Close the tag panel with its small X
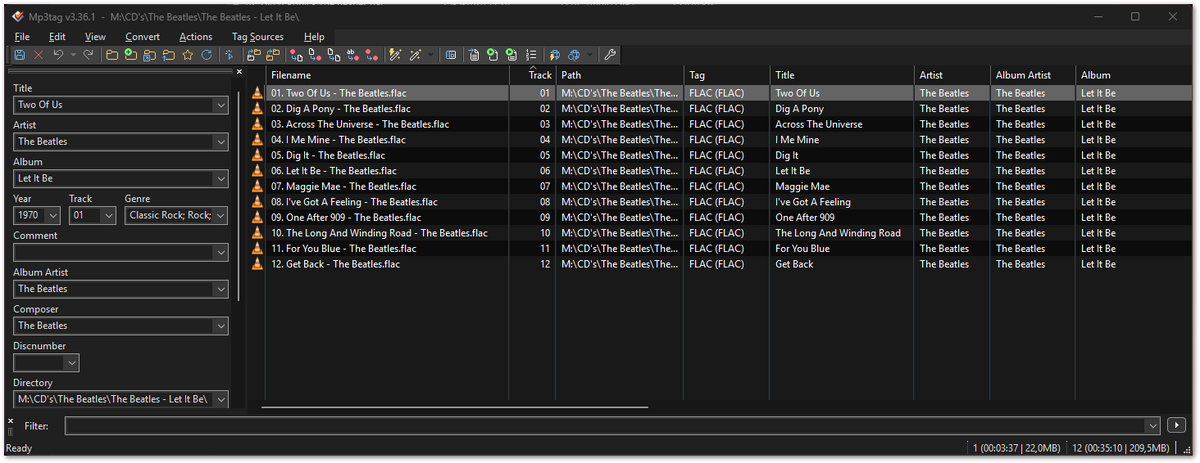The image size is (1200, 463). (x=239, y=72)
